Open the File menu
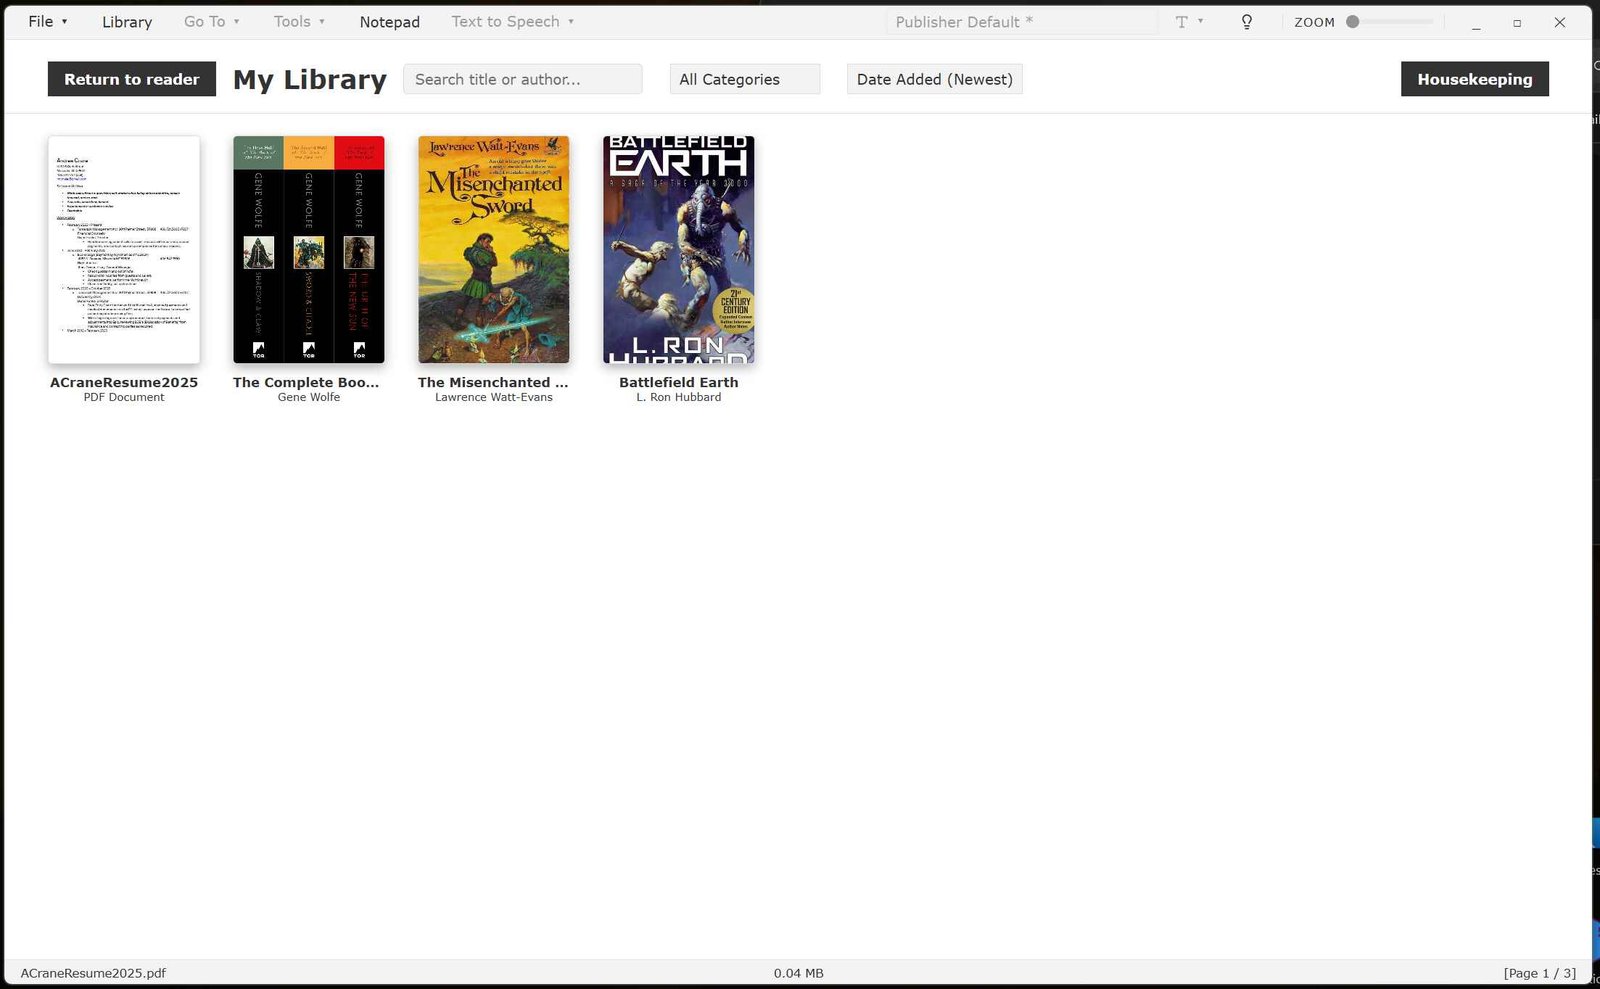 (47, 21)
